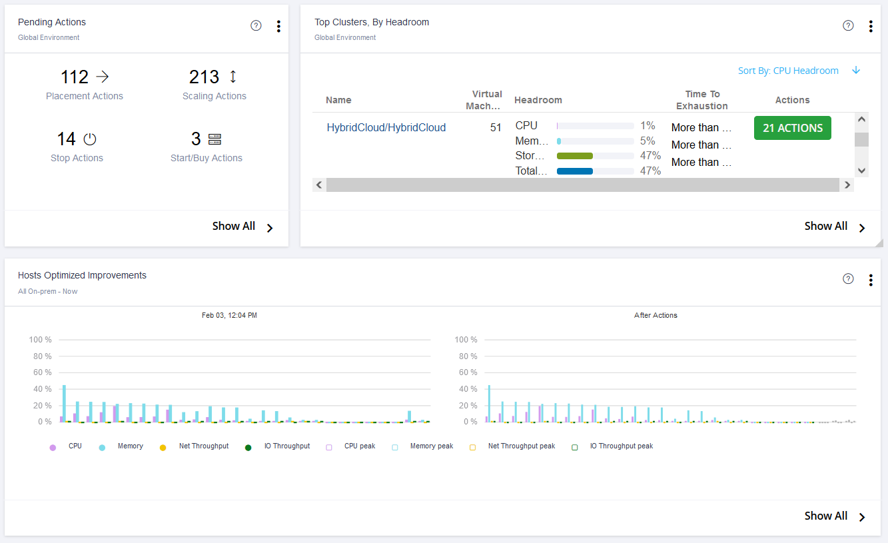Click the Scaling Actions resize icon
888x543 pixels.
point(233,77)
